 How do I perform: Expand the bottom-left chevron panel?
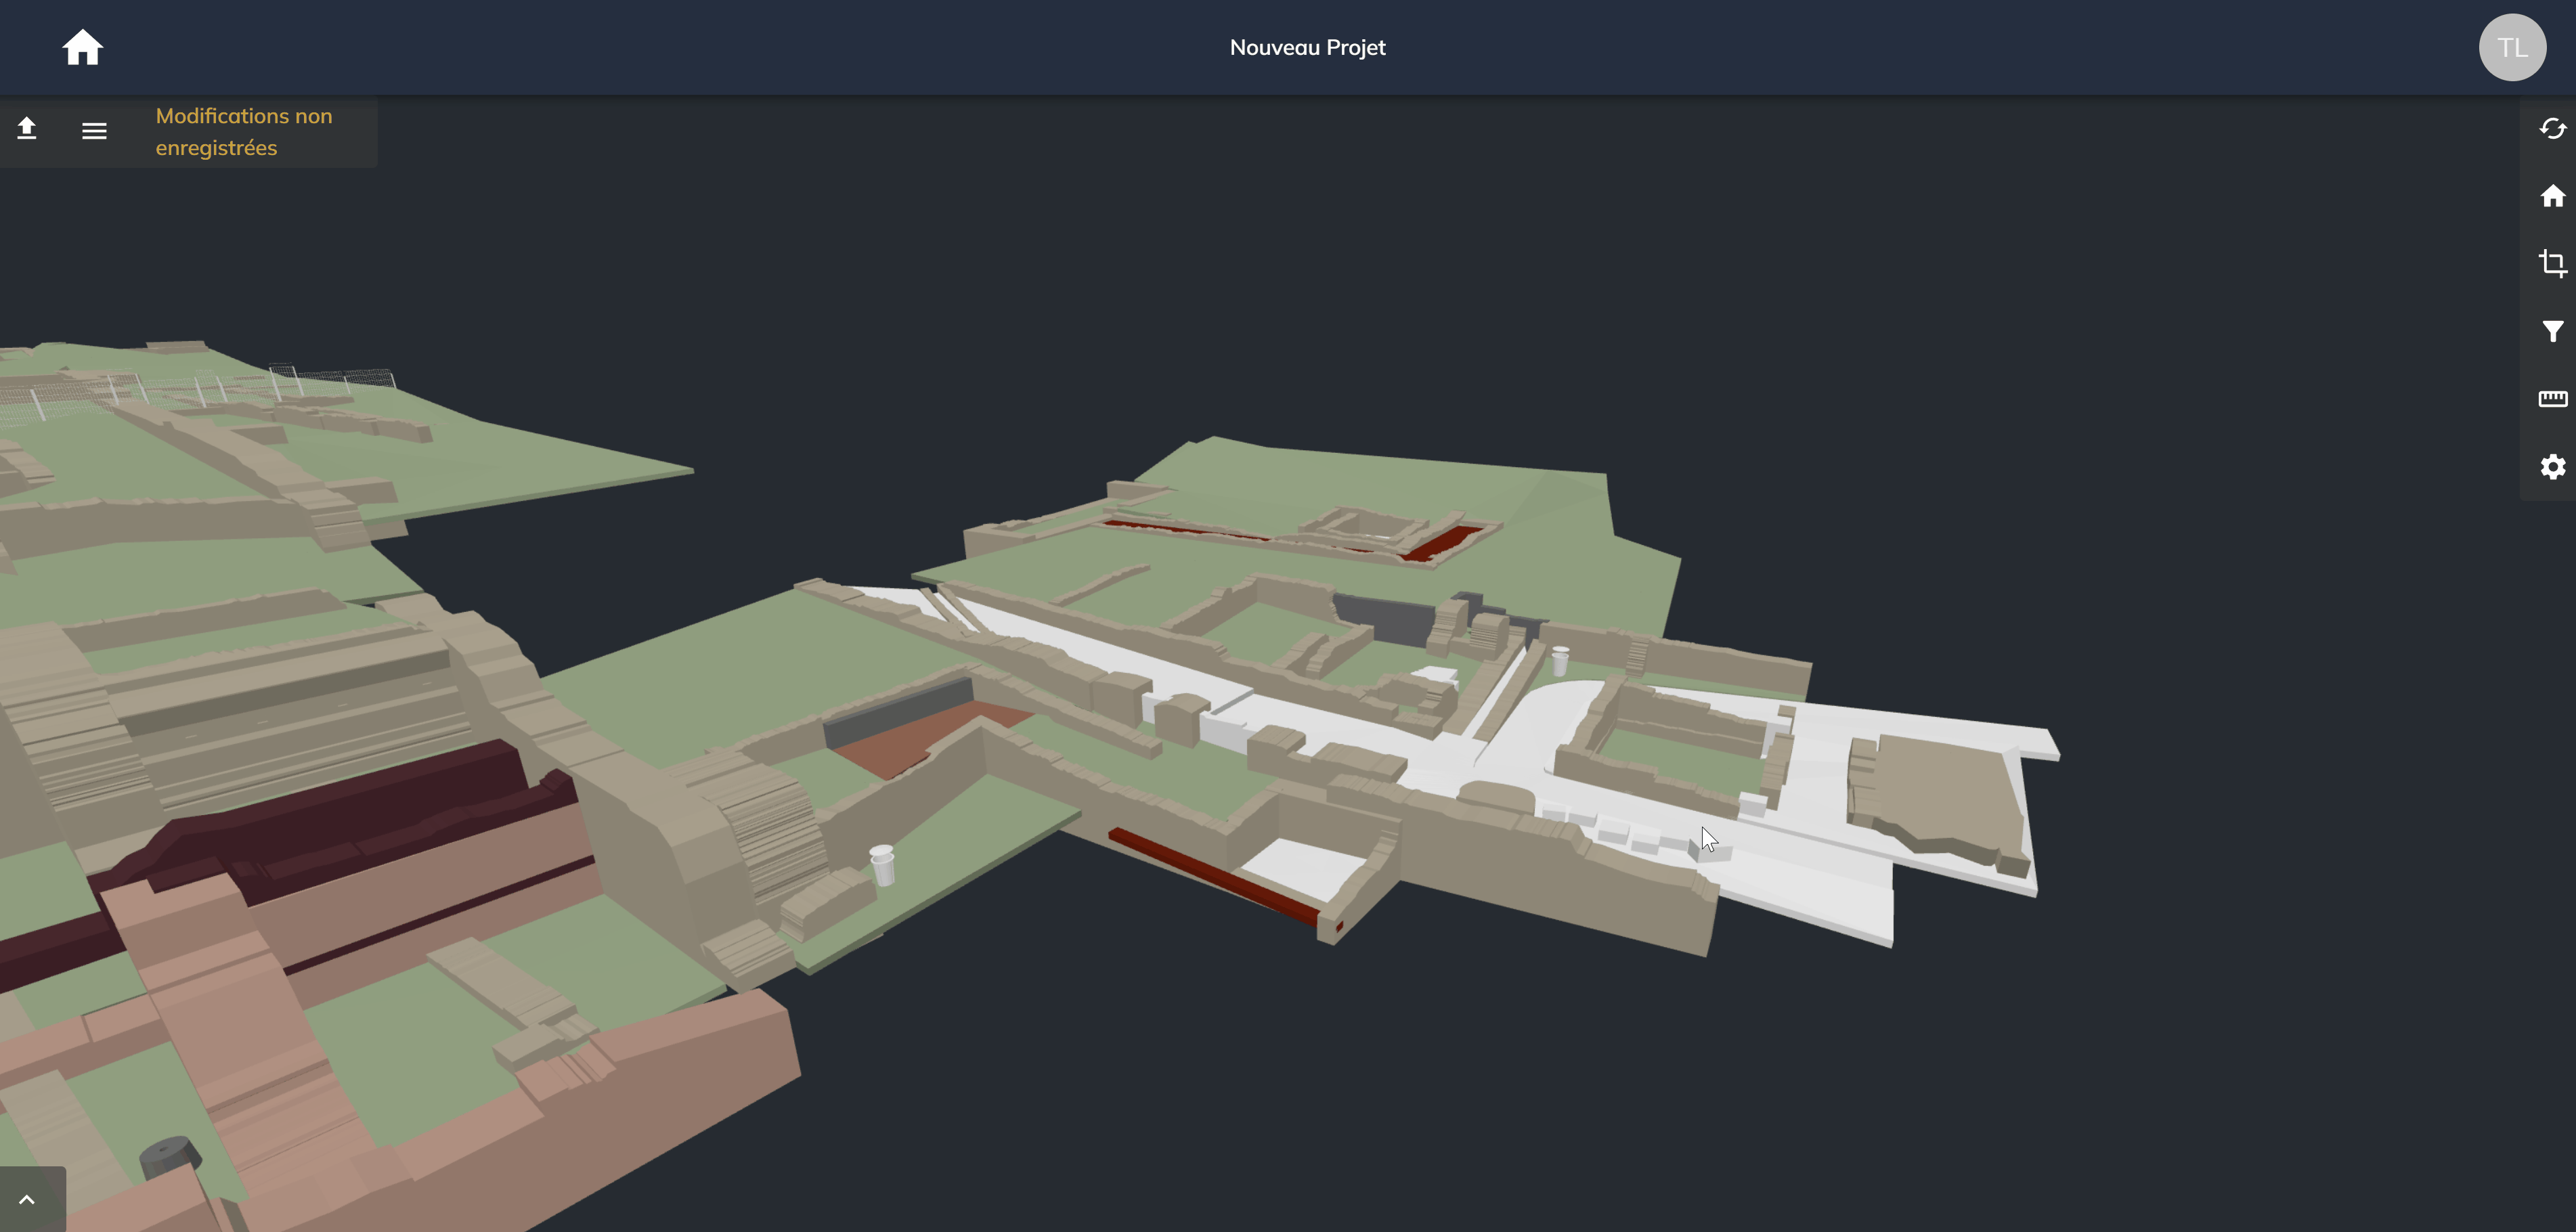click(28, 1199)
